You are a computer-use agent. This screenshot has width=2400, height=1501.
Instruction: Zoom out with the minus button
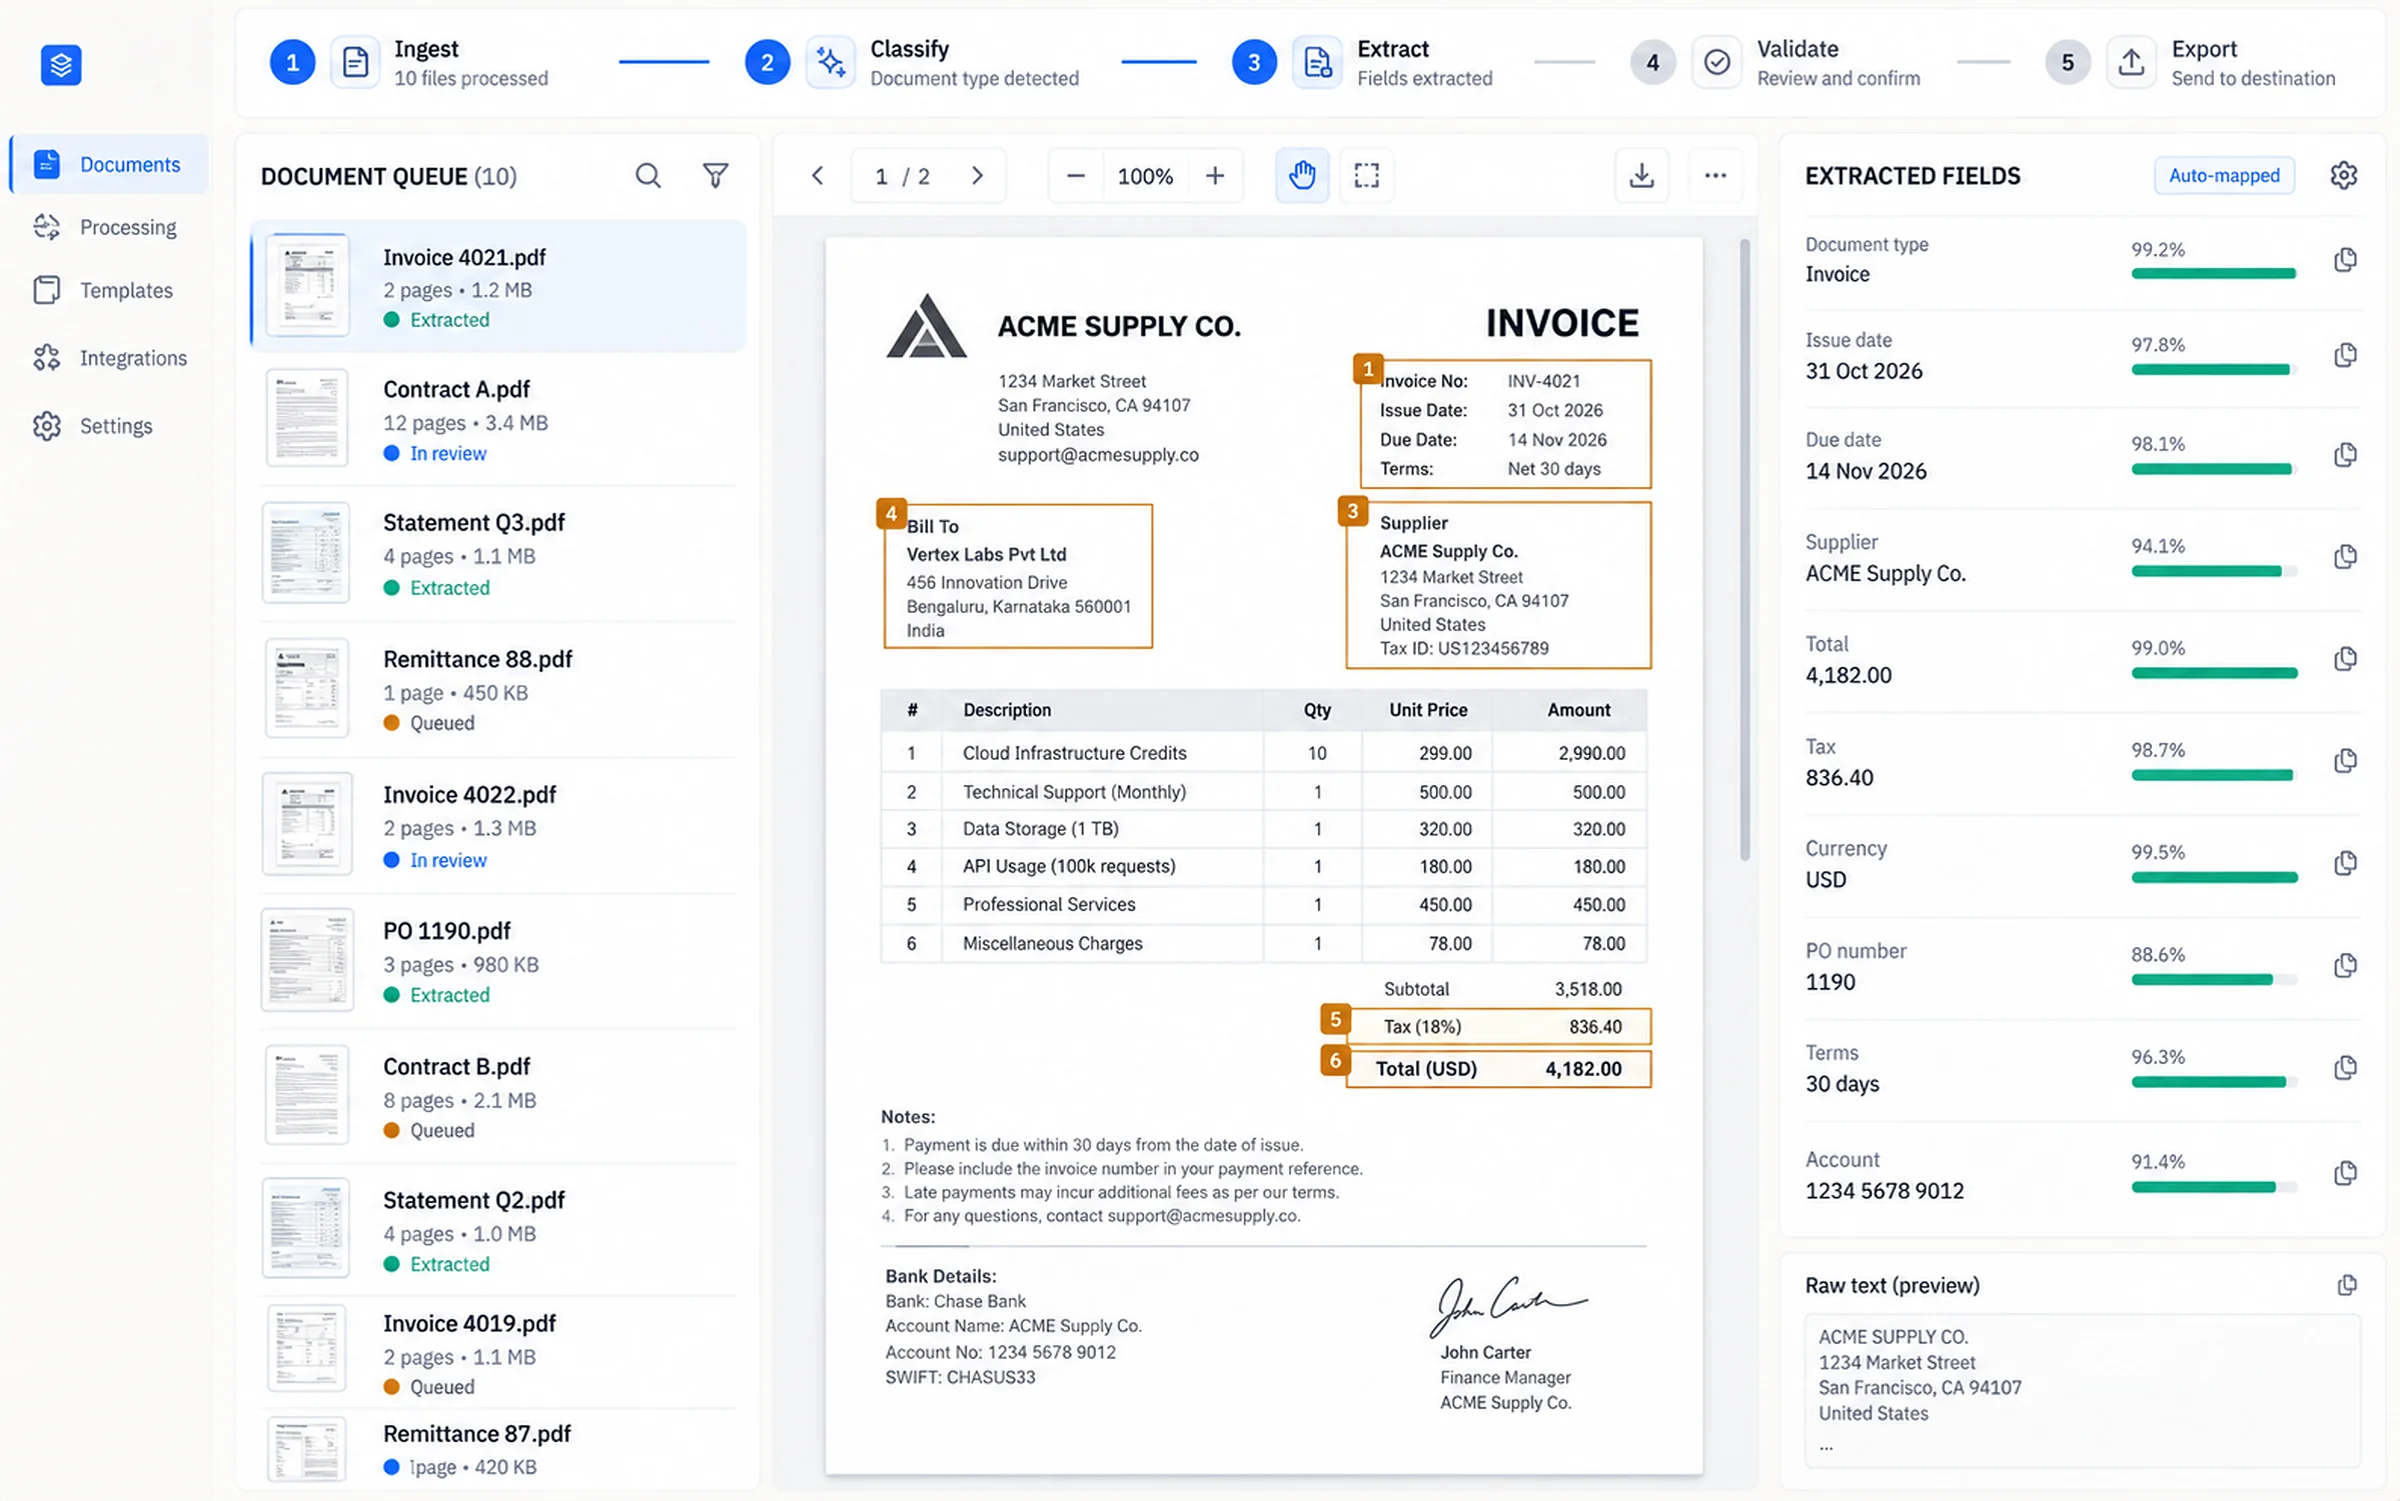coord(1076,176)
